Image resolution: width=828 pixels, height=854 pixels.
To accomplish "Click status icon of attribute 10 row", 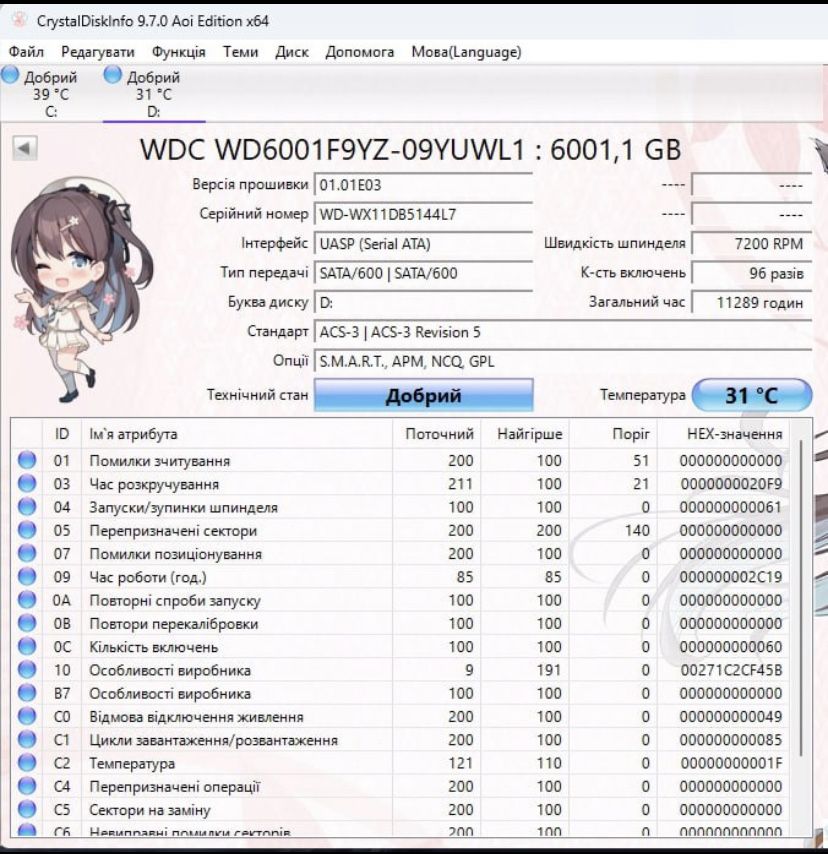I will click(27, 670).
